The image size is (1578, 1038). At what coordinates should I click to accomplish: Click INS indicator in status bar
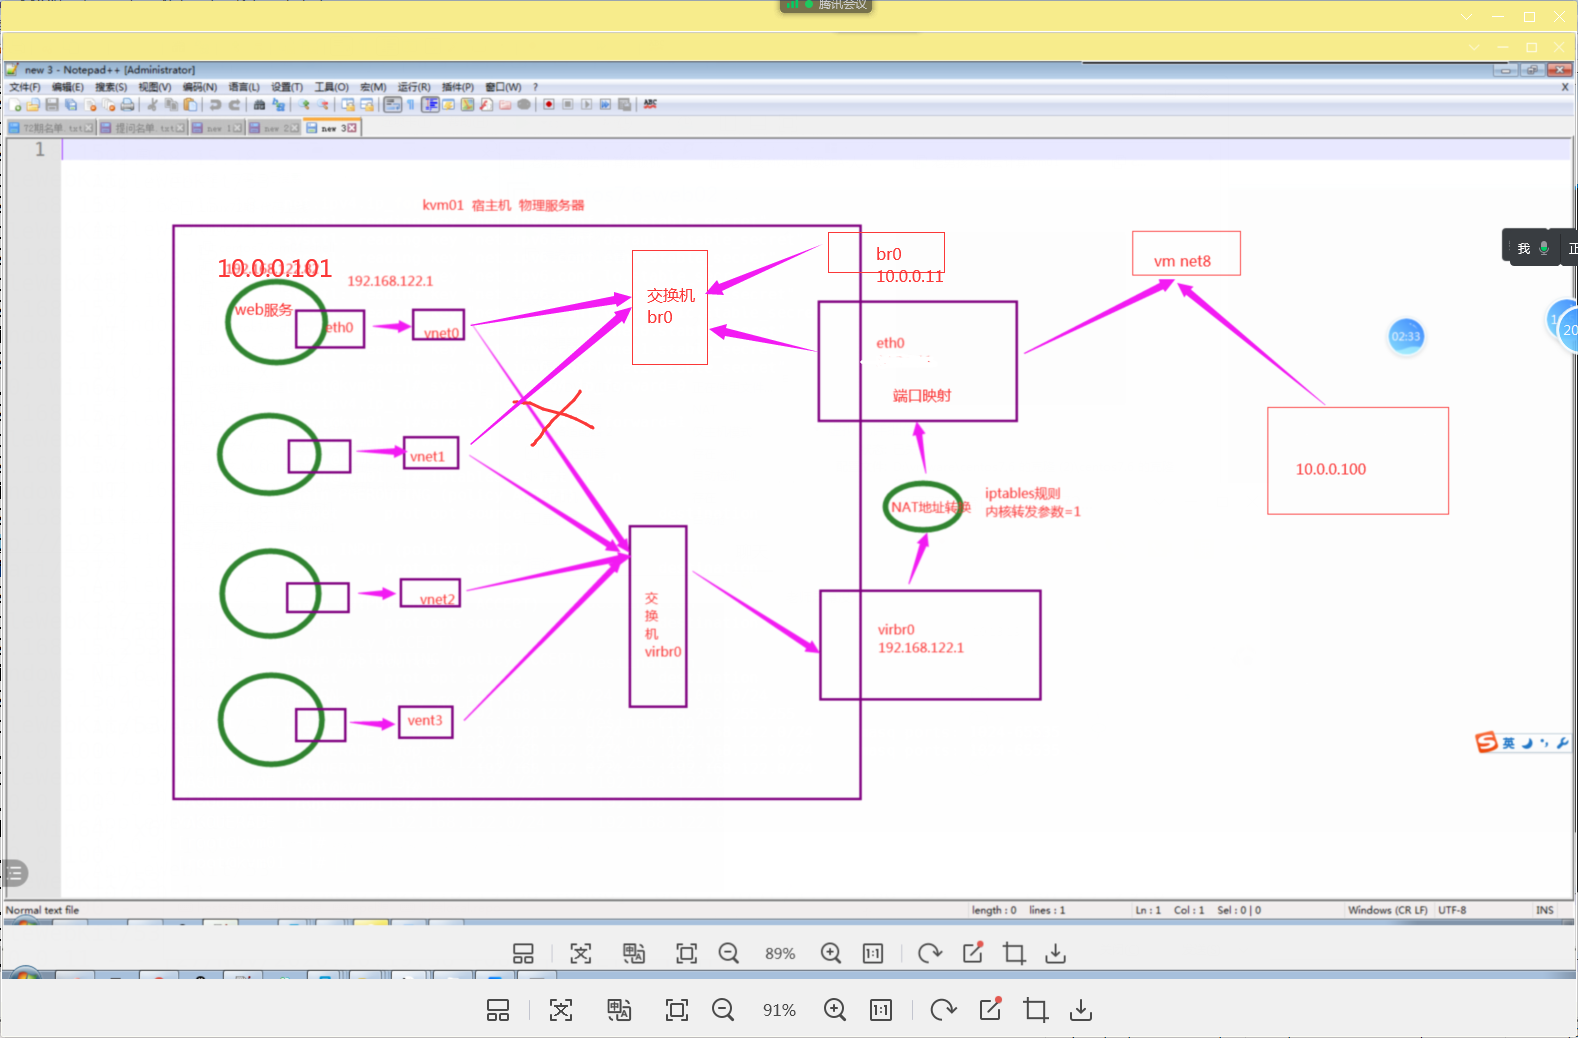click(x=1545, y=910)
